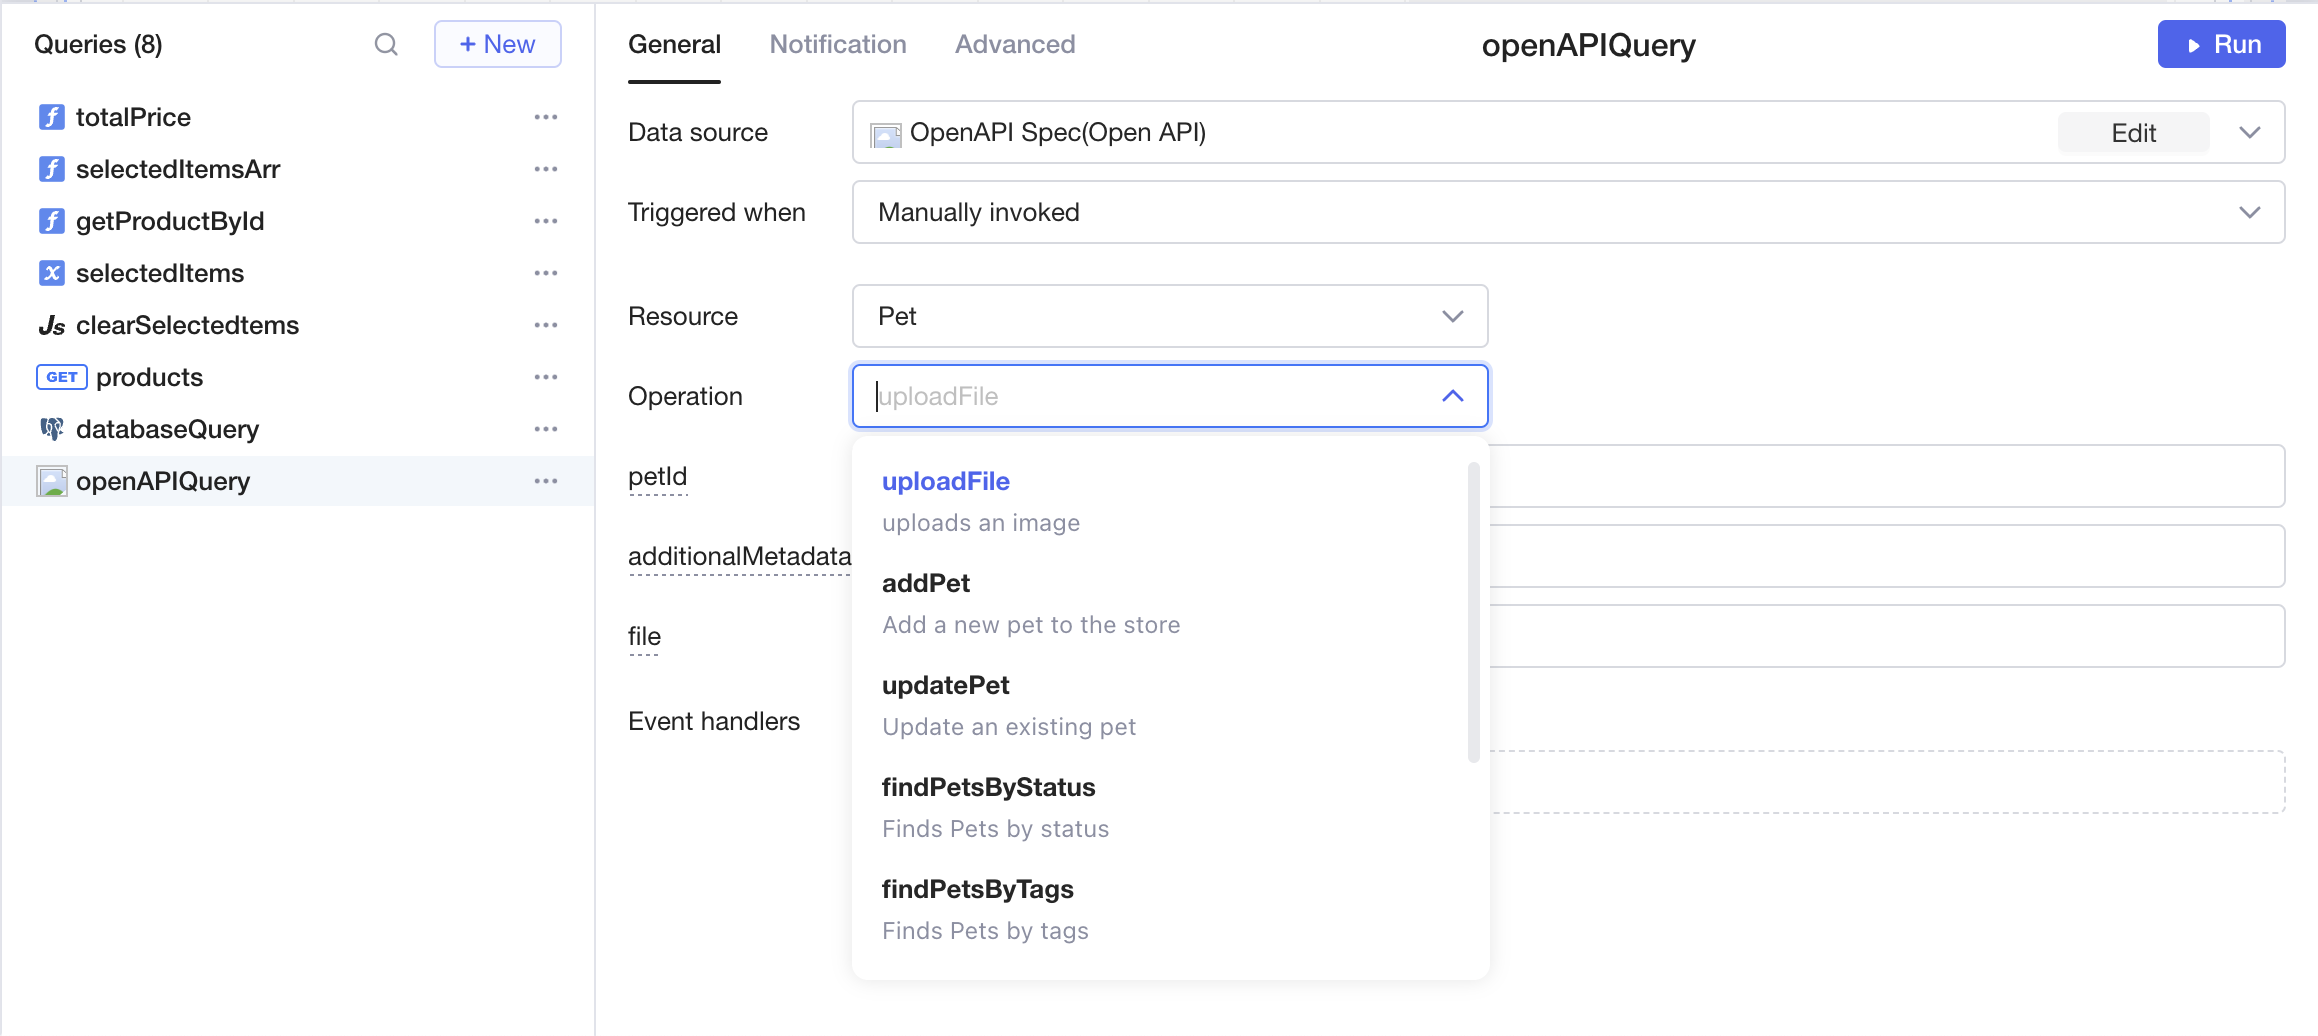Create a new query with + New

(497, 44)
